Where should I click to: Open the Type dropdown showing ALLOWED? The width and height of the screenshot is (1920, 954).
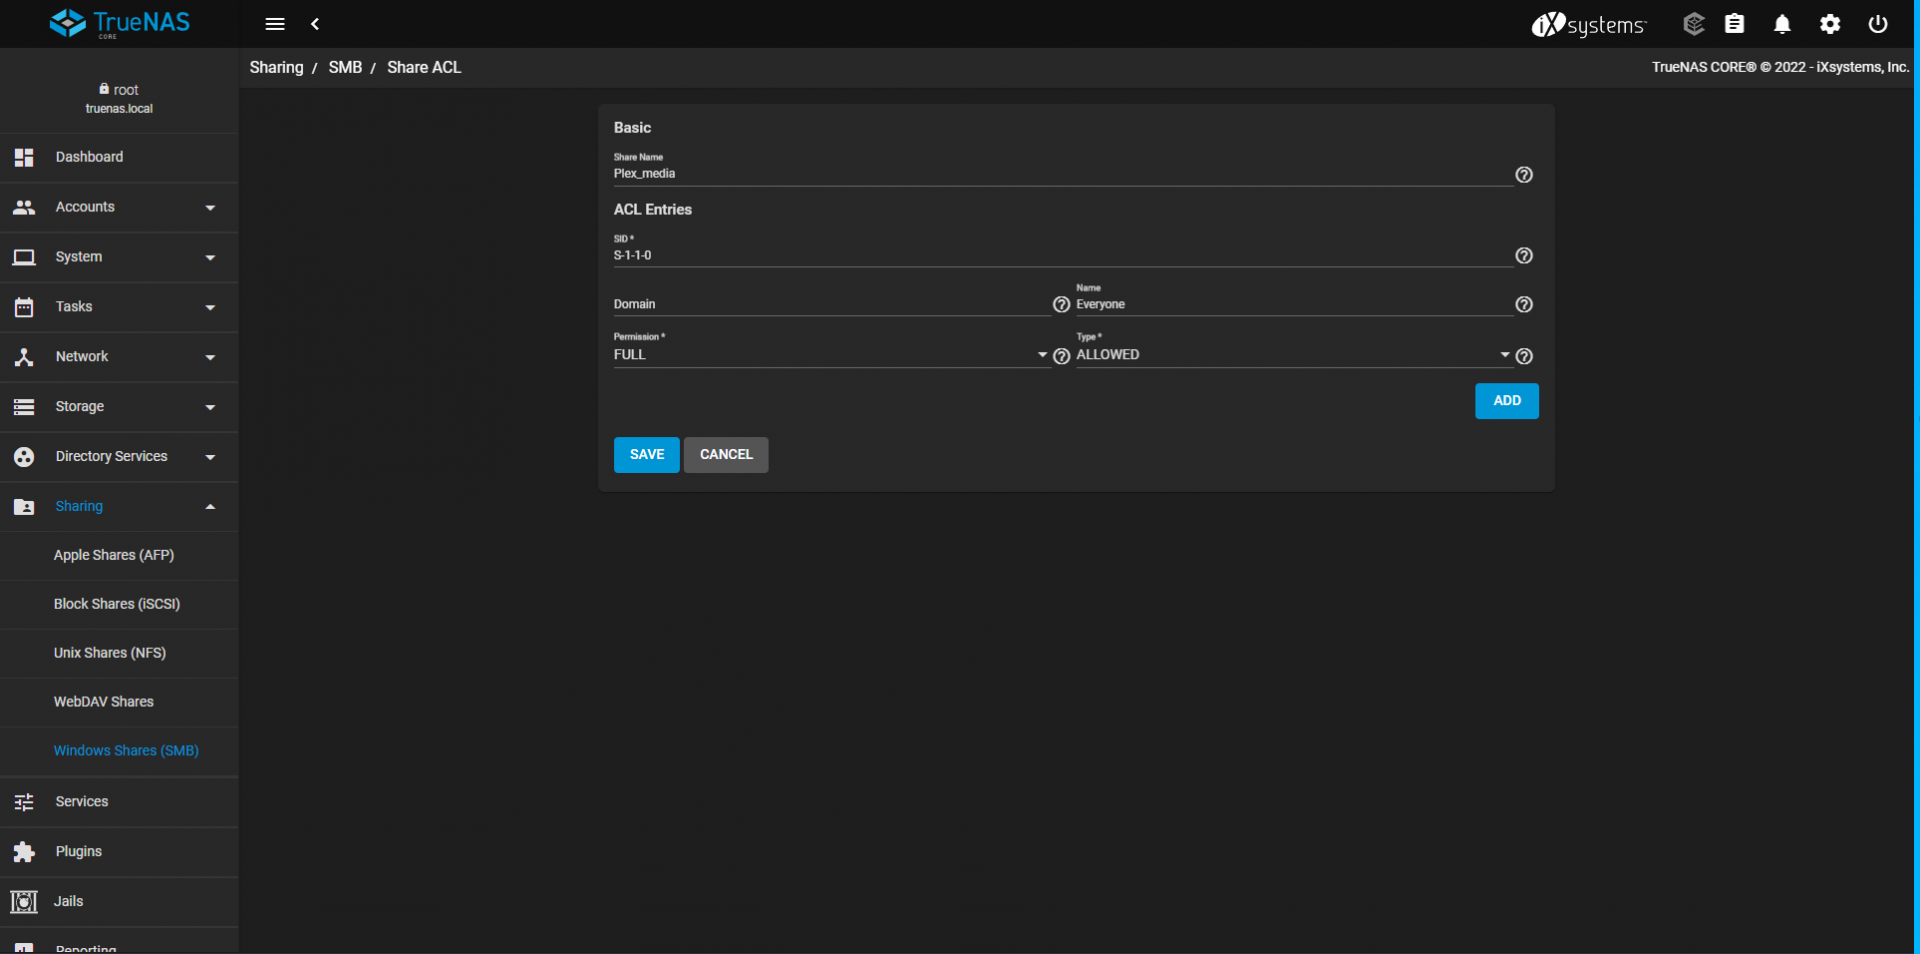tap(1294, 355)
